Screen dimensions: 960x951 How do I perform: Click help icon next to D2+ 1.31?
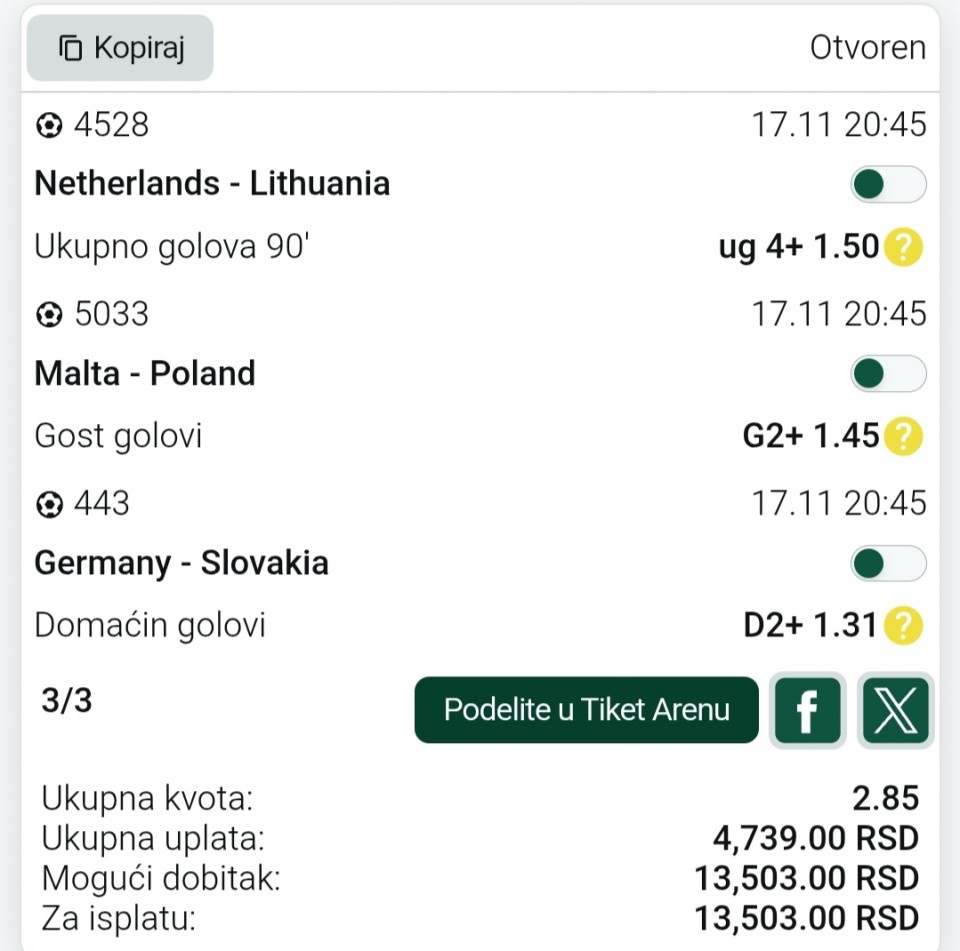pos(904,626)
